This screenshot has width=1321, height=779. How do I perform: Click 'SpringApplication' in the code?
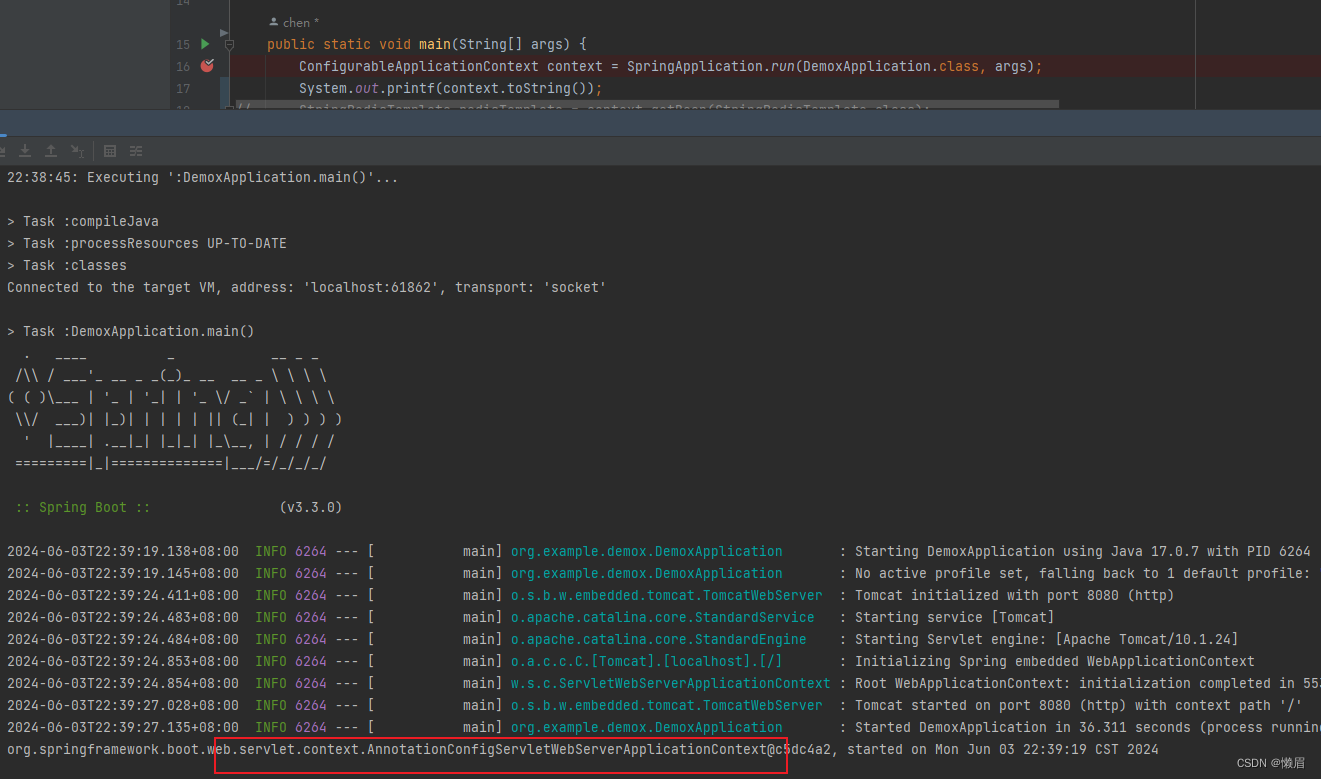point(695,66)
